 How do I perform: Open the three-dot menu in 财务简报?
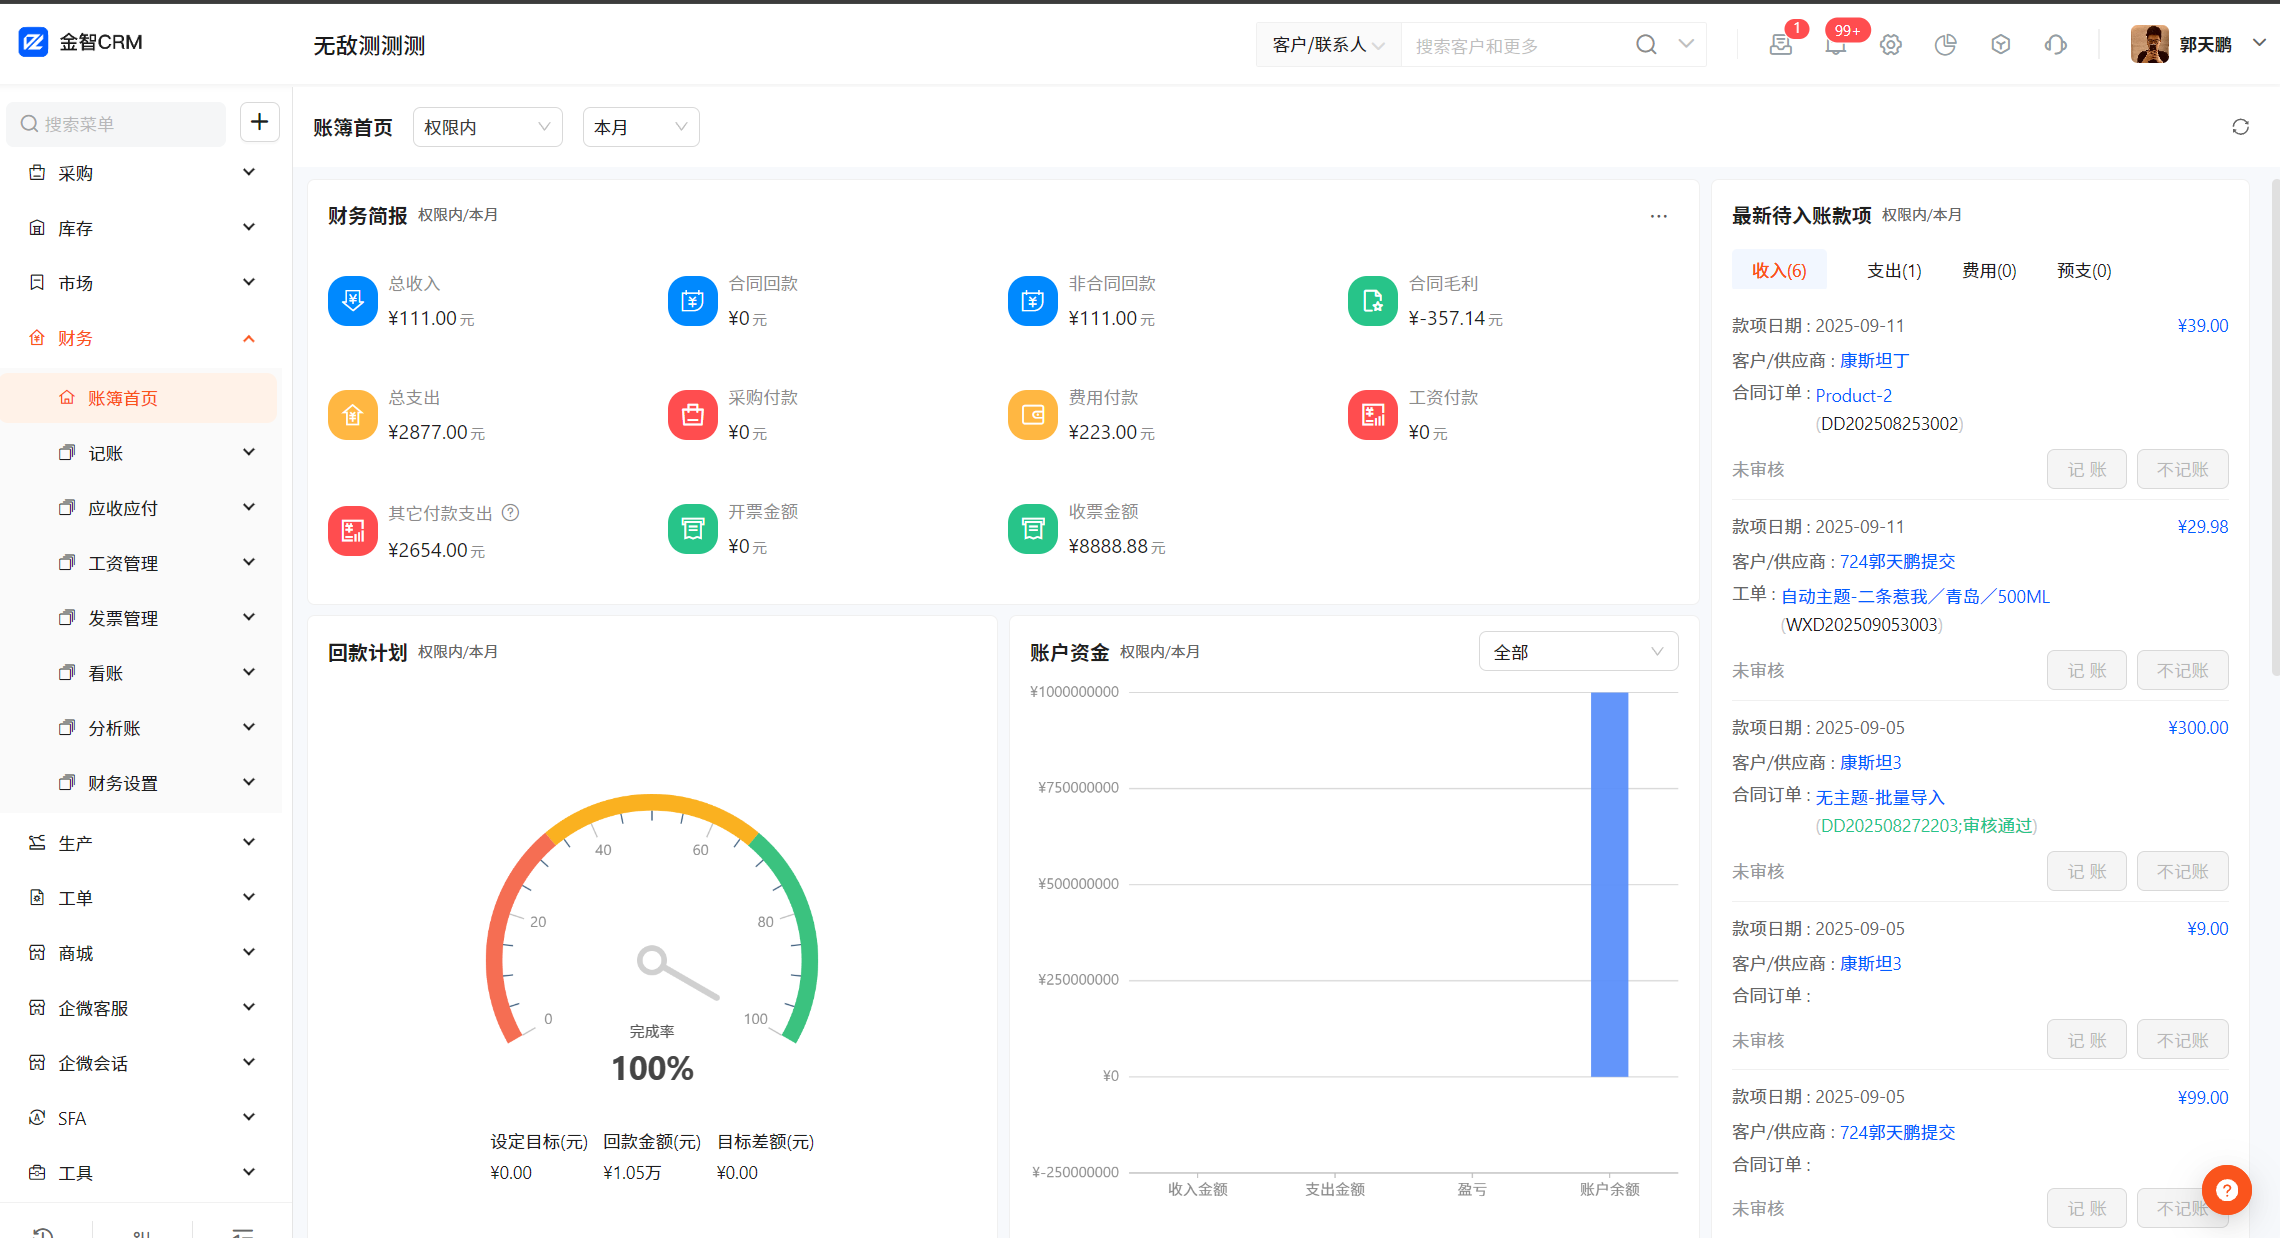pos(1658,216)
